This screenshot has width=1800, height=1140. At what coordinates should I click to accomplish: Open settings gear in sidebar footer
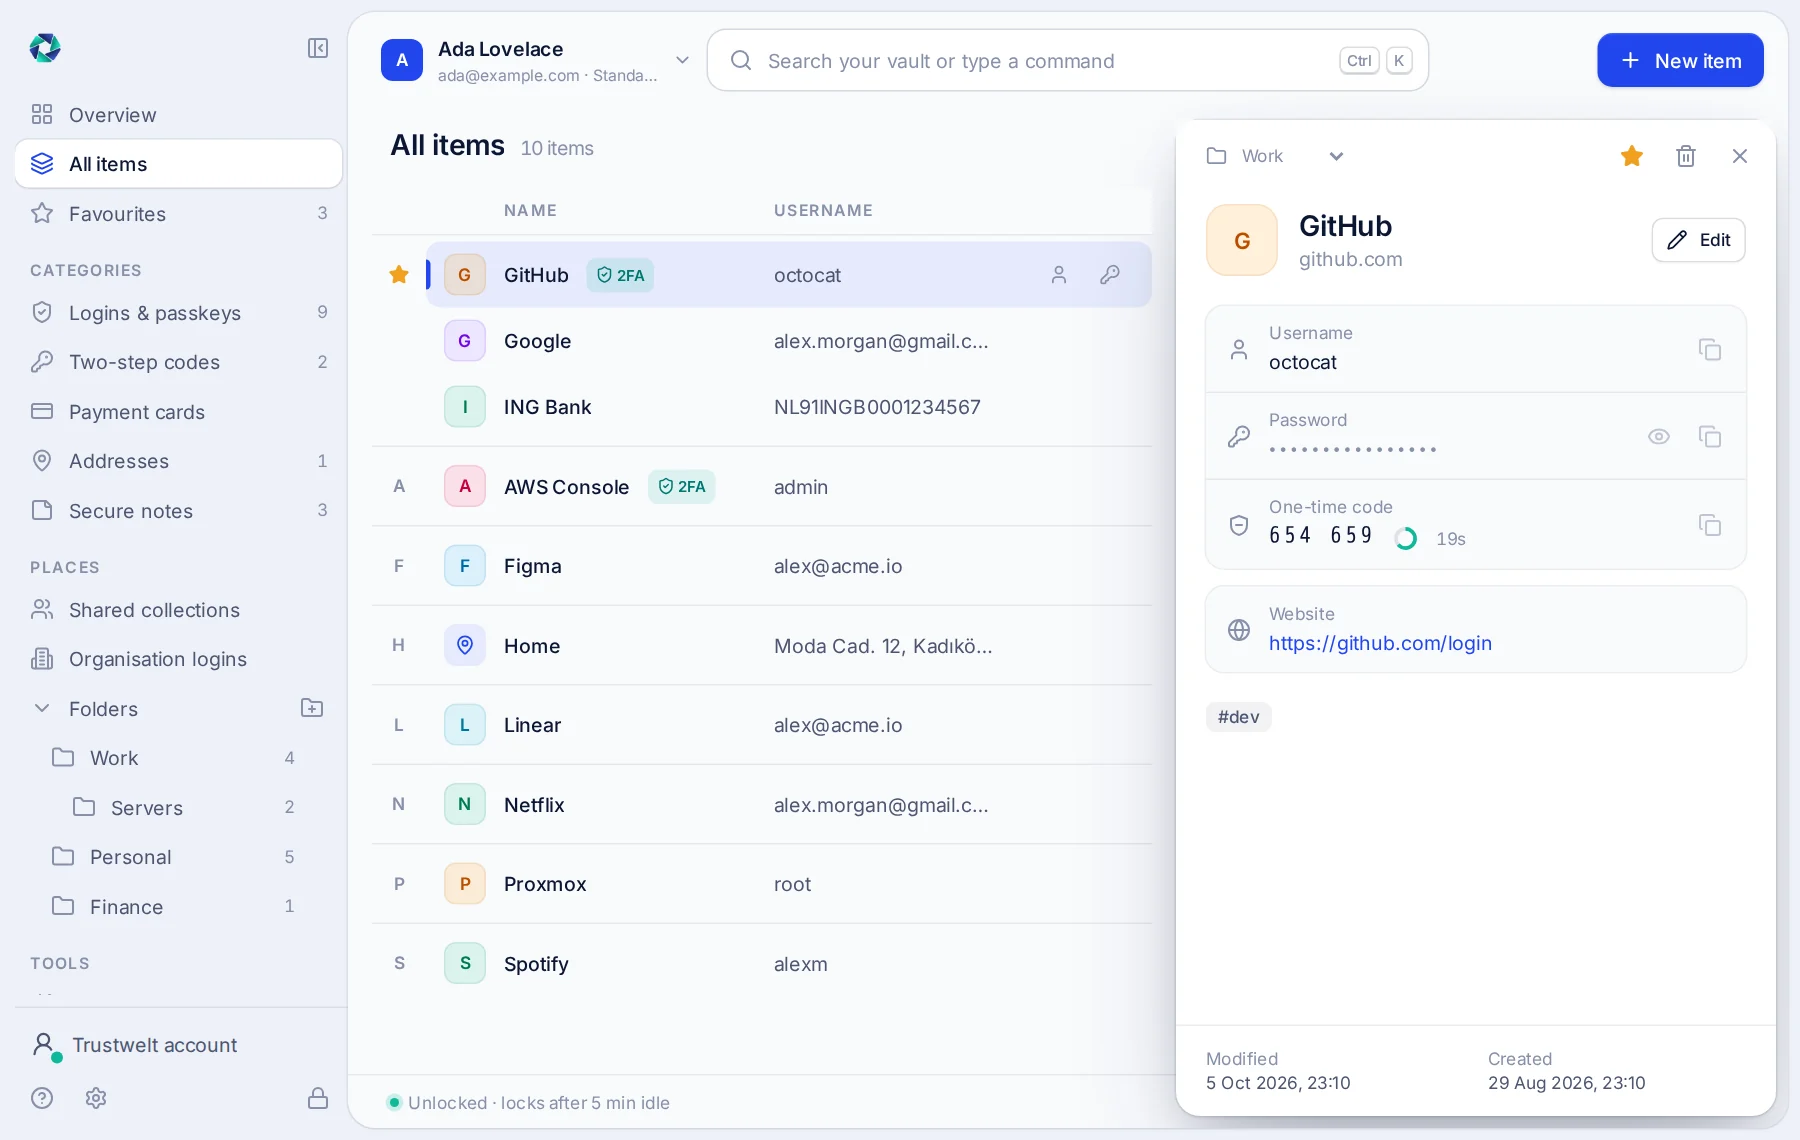96,1098
